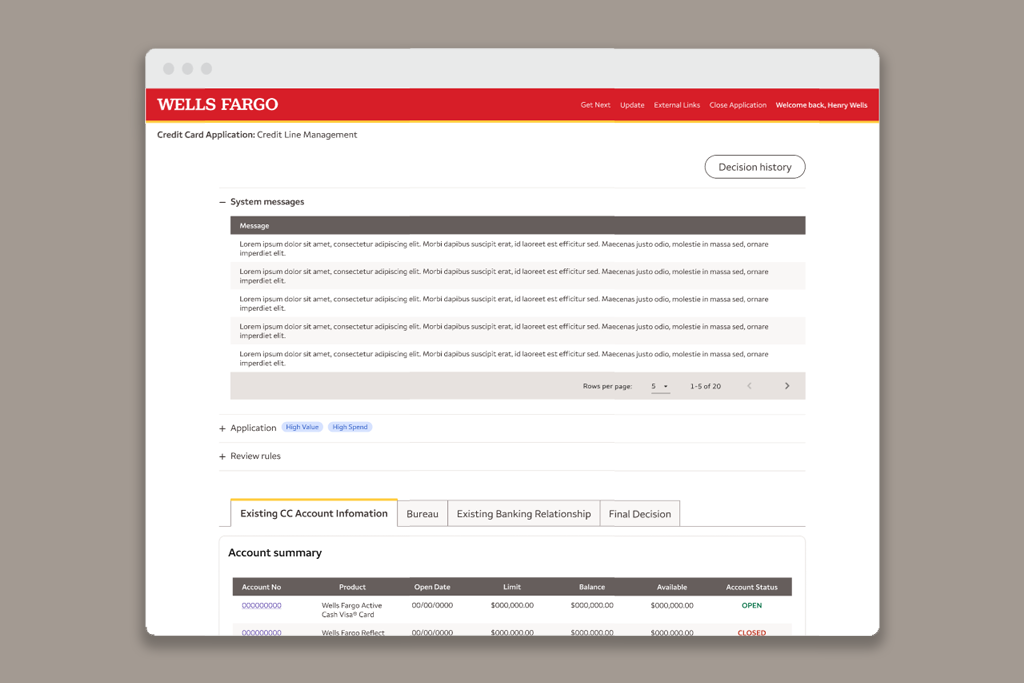Expand the Review rules section
Screen dimensions: 1024x683
(x=223, y=456)
